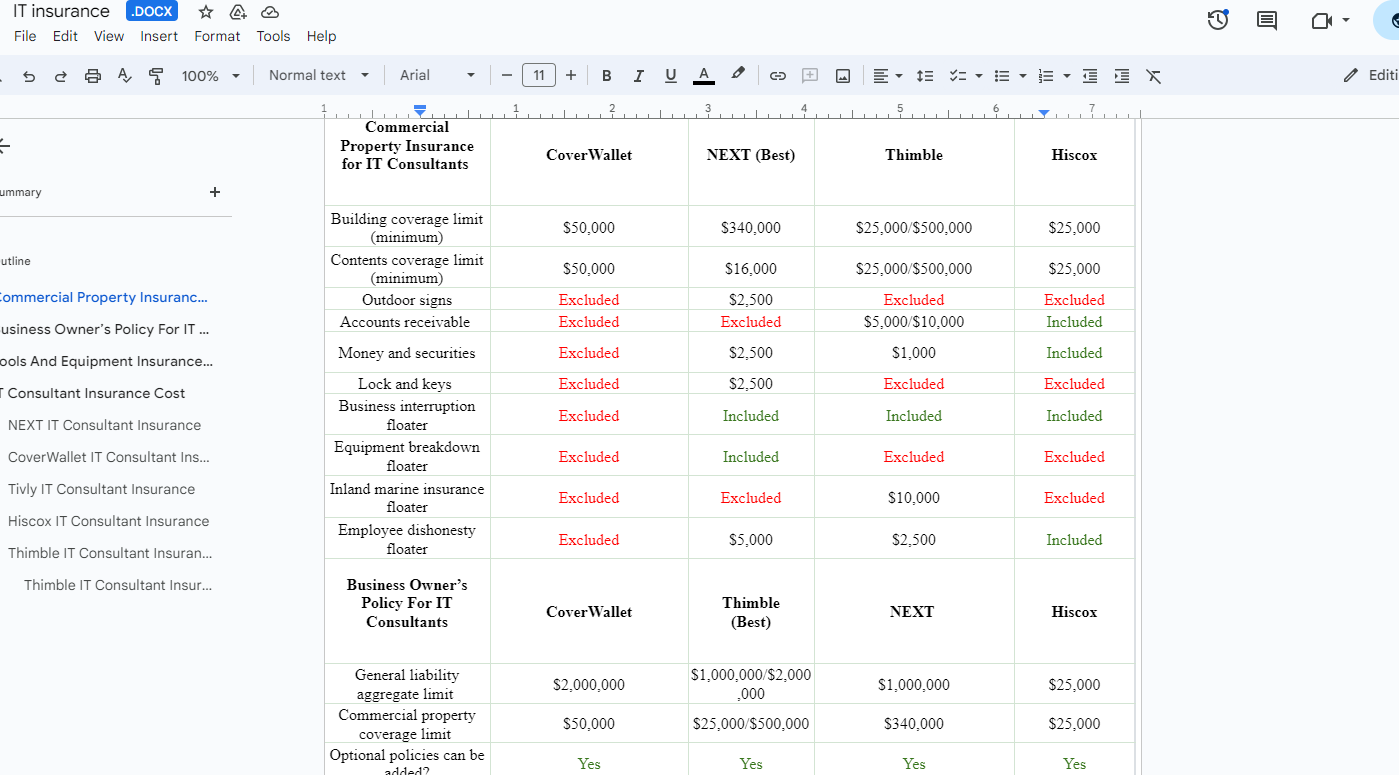Open the Format menu

point(217,36)
